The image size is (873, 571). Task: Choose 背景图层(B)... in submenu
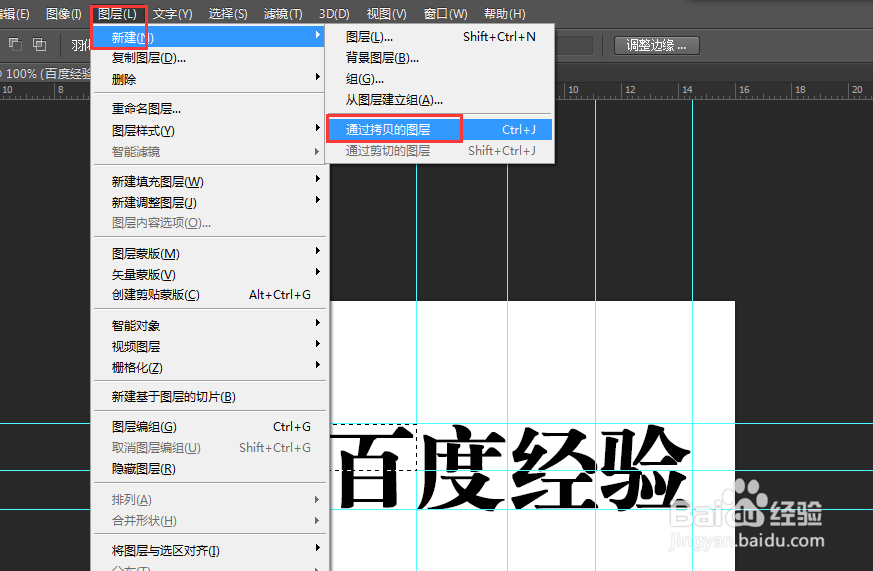click(440, 58)
